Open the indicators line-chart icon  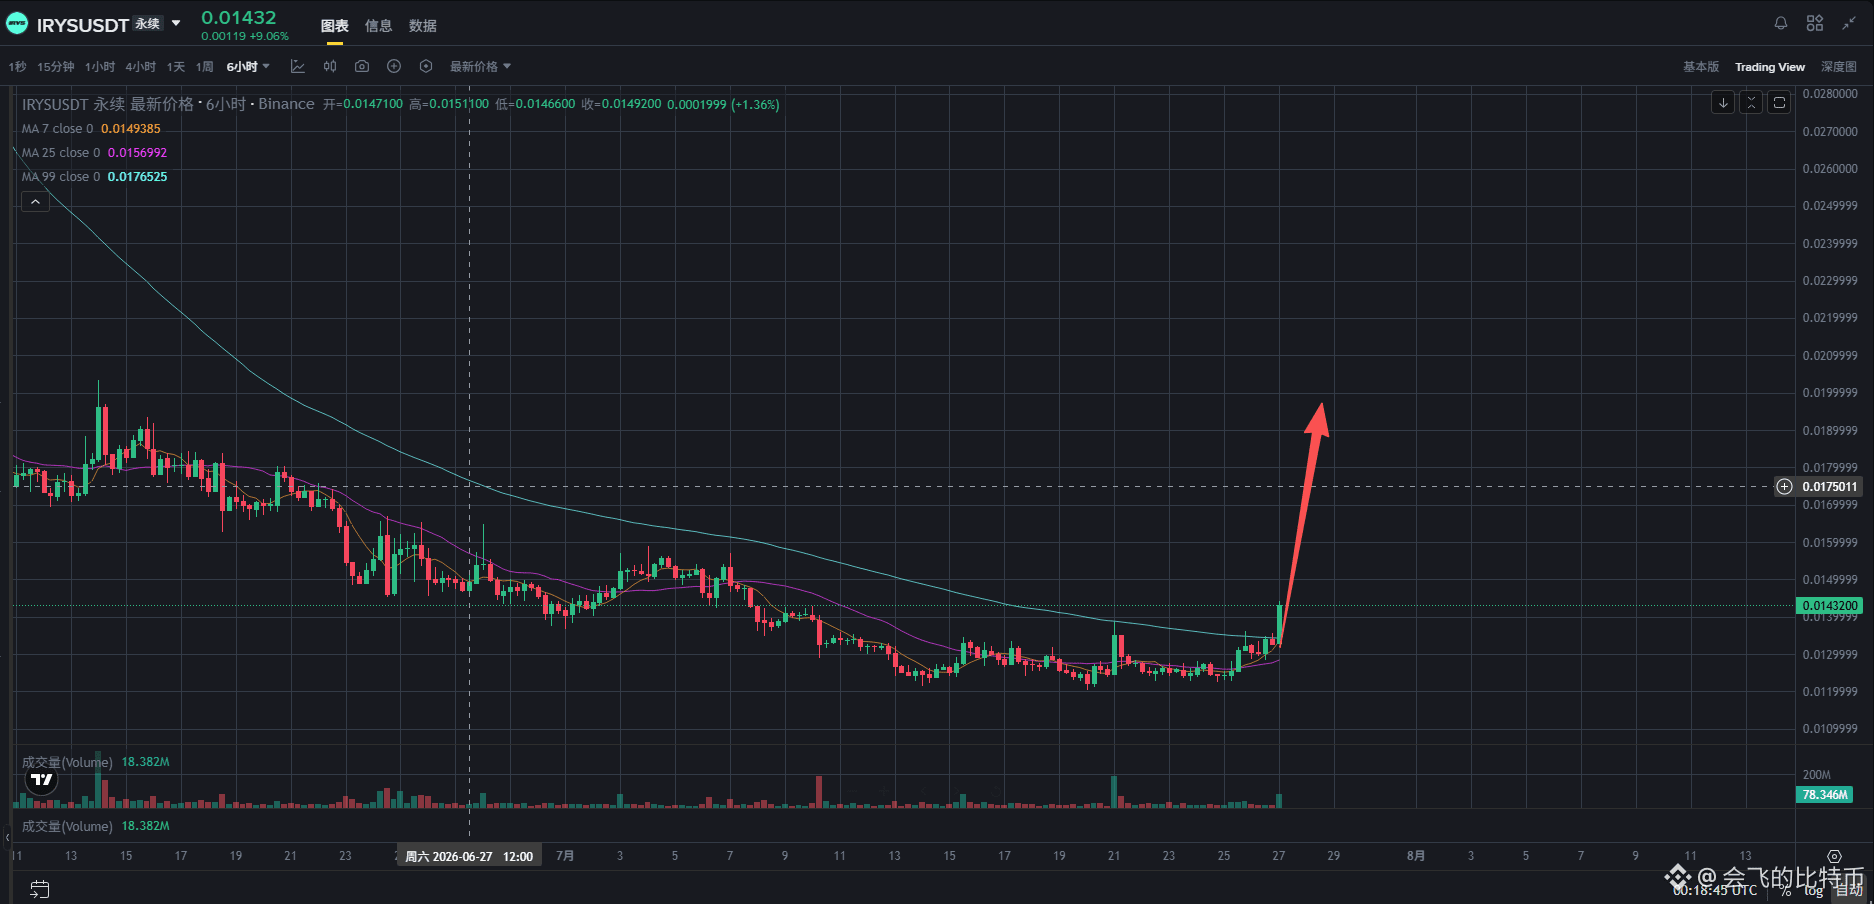click(298, 66)
